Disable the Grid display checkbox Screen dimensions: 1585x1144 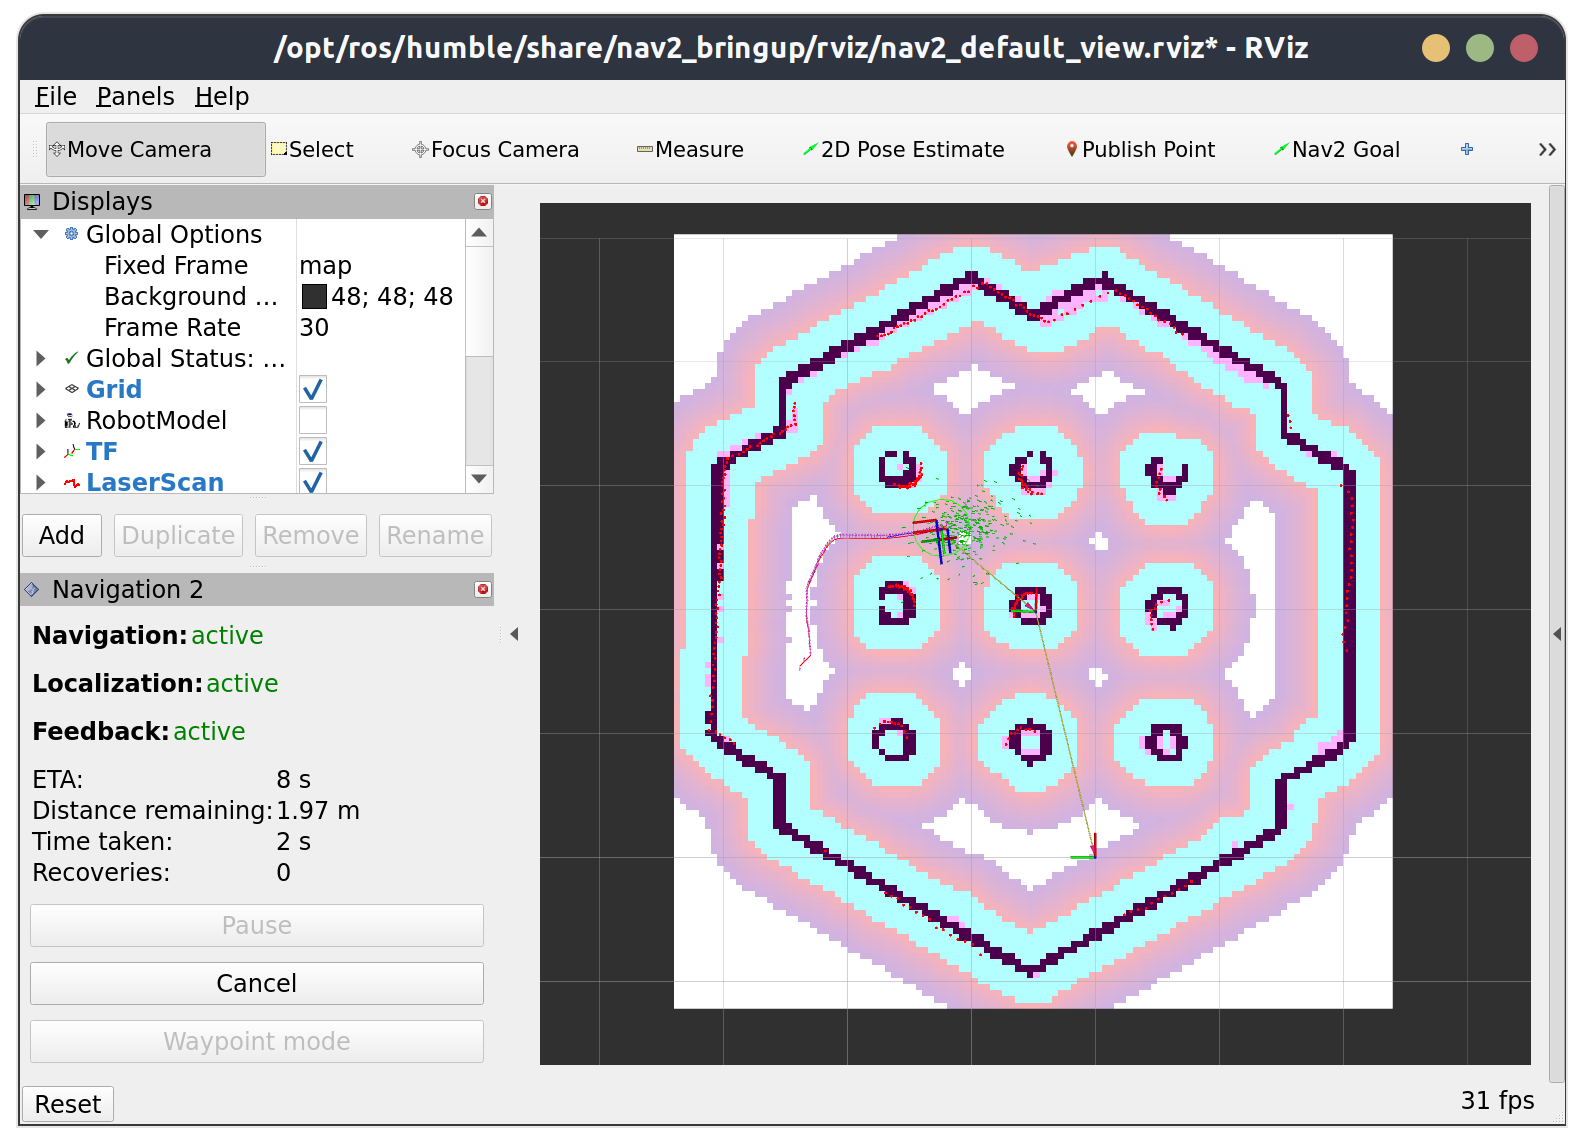coord(313,390)
